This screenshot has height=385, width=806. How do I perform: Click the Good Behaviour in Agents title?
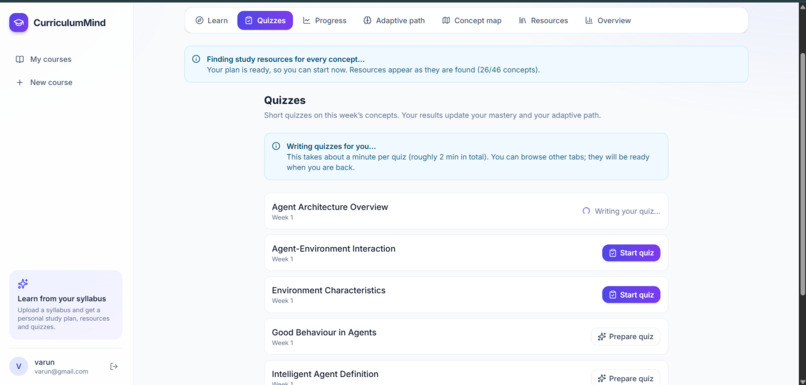(x=324, y=333)
